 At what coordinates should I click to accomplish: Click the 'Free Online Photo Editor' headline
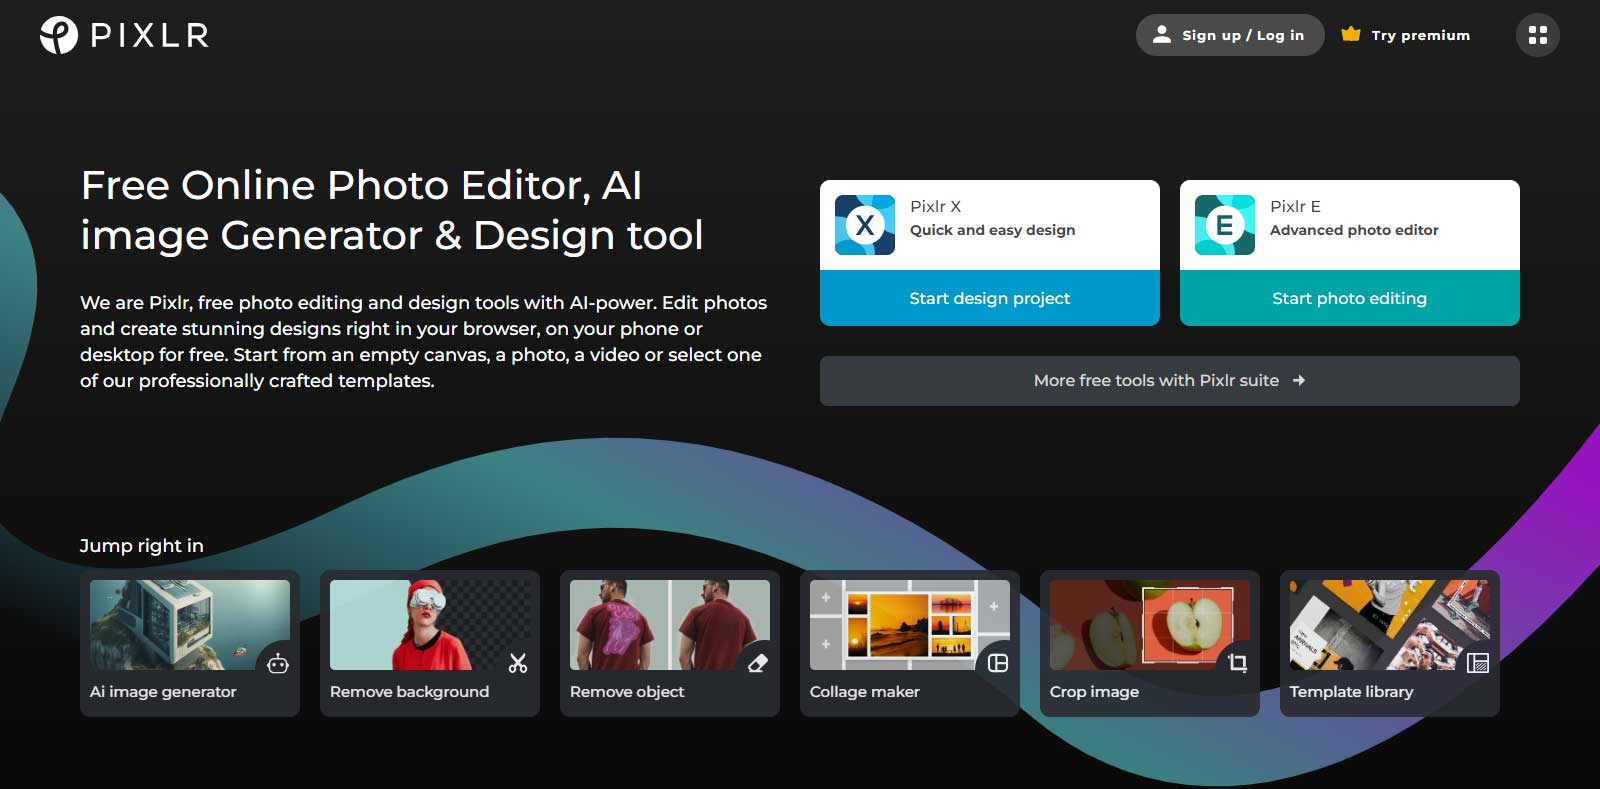tap(392, 210)
